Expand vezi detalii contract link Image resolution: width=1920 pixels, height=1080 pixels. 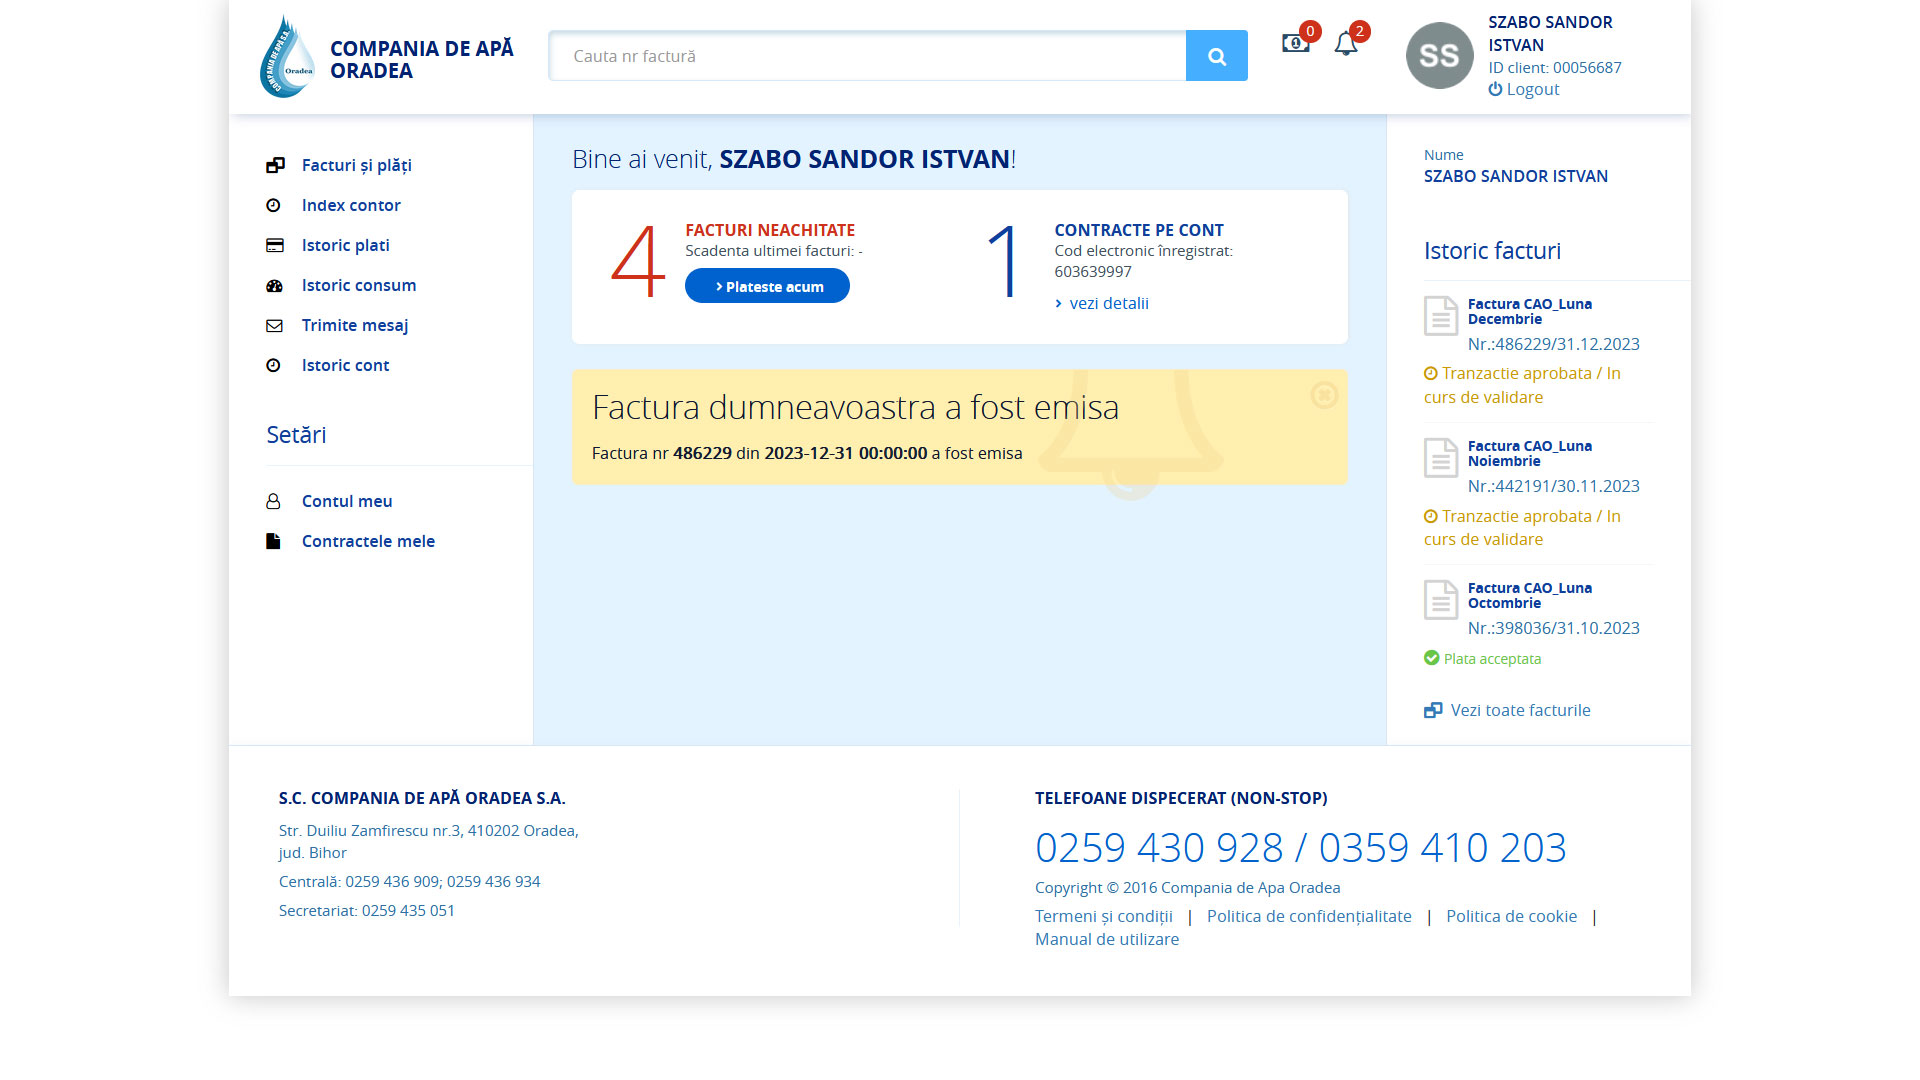(1108, 303)
